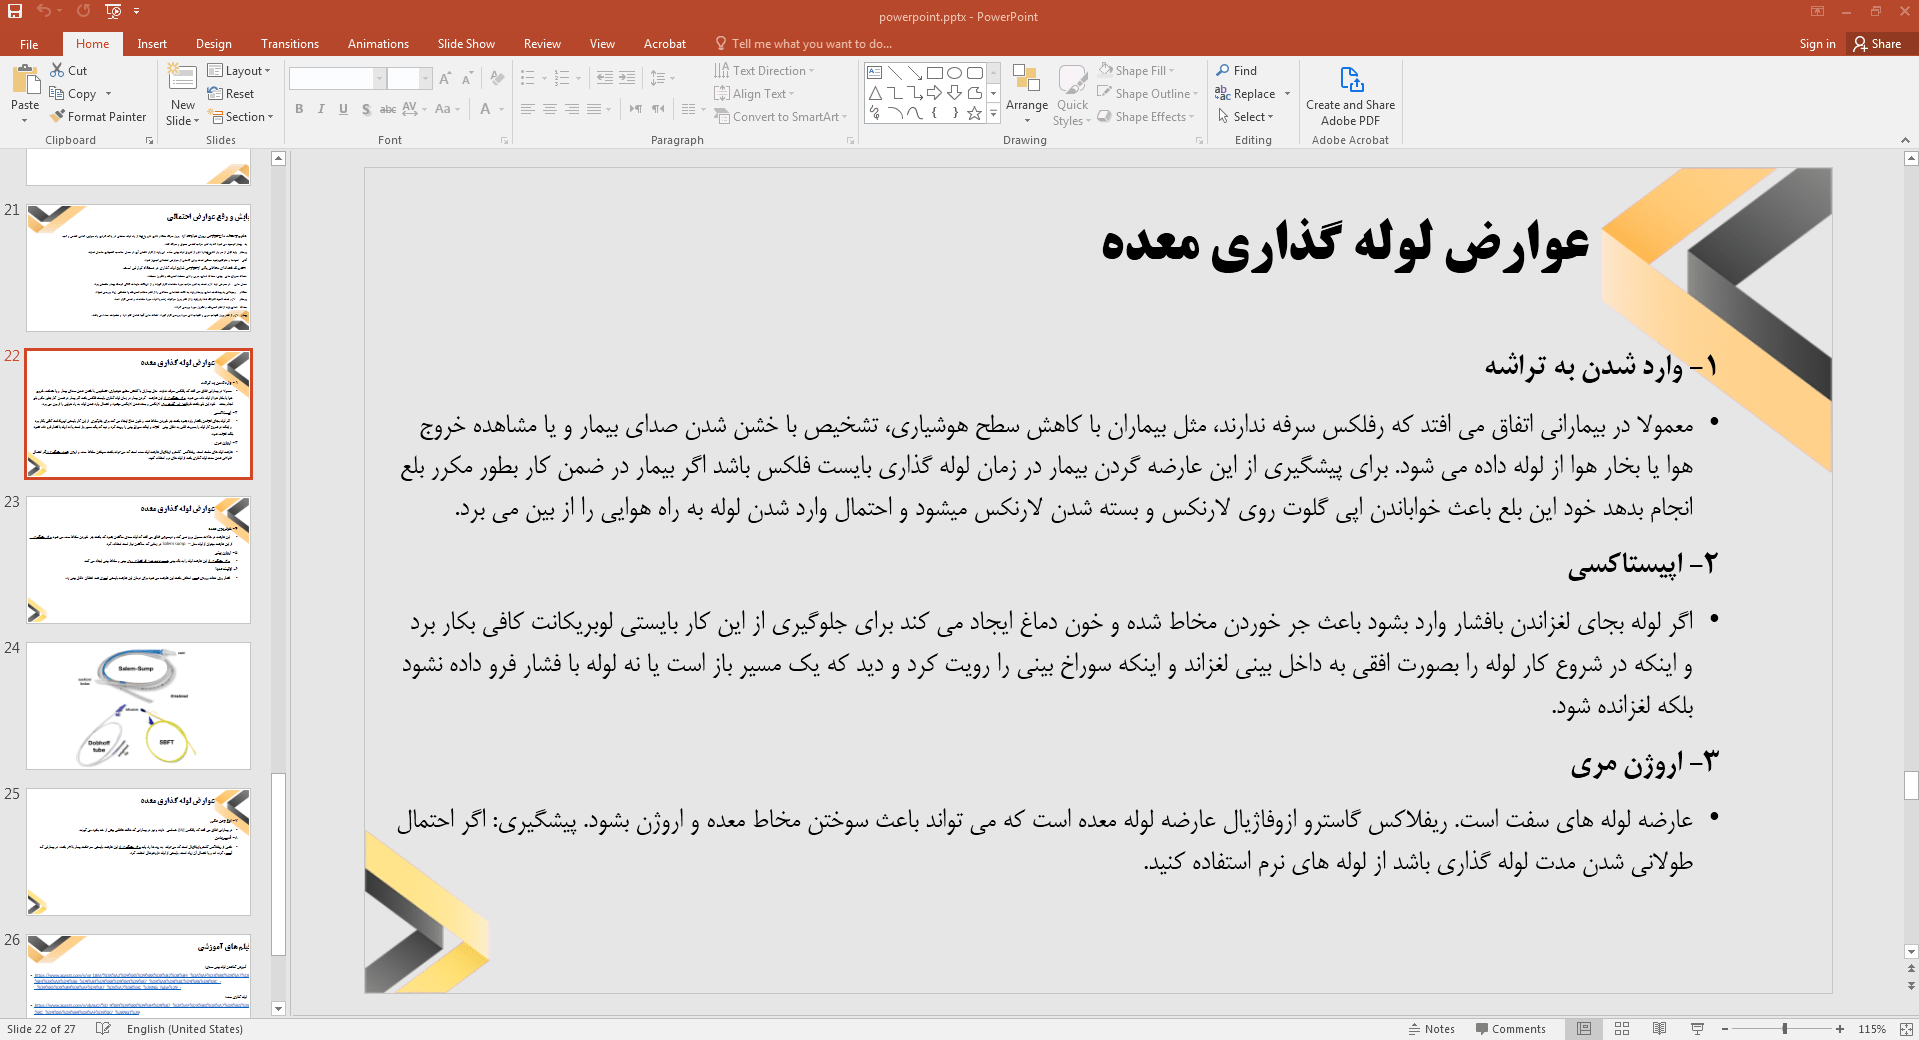The height and width of the screenshot is (1040, 1919).
Task: Choose the star shape in gallery
Action: 974,113
